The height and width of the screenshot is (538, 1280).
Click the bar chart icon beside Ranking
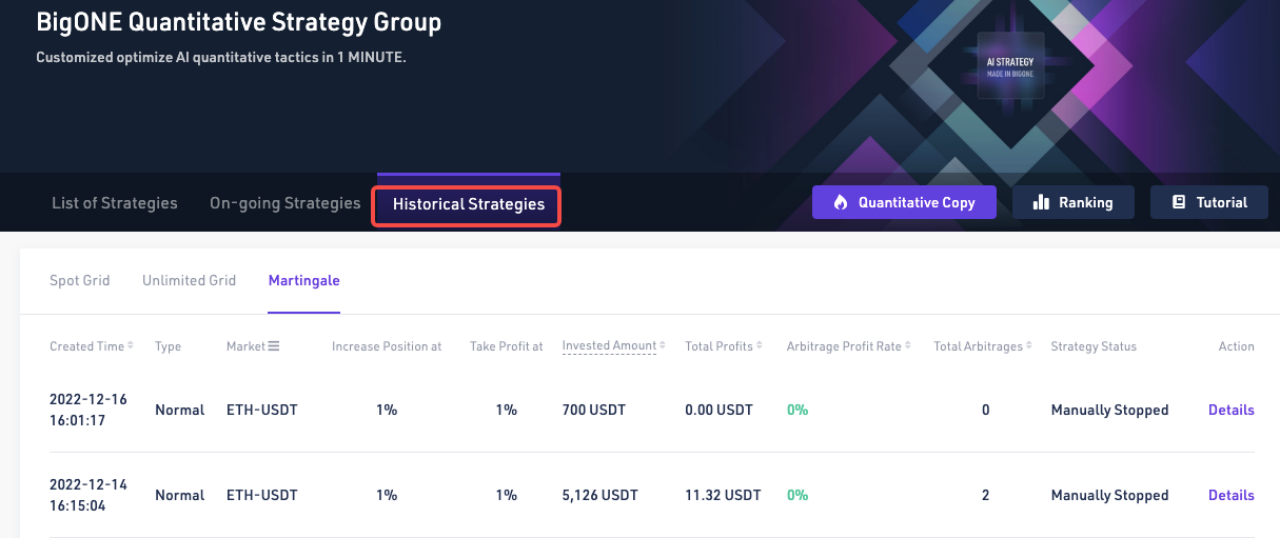pos(1040,202)
